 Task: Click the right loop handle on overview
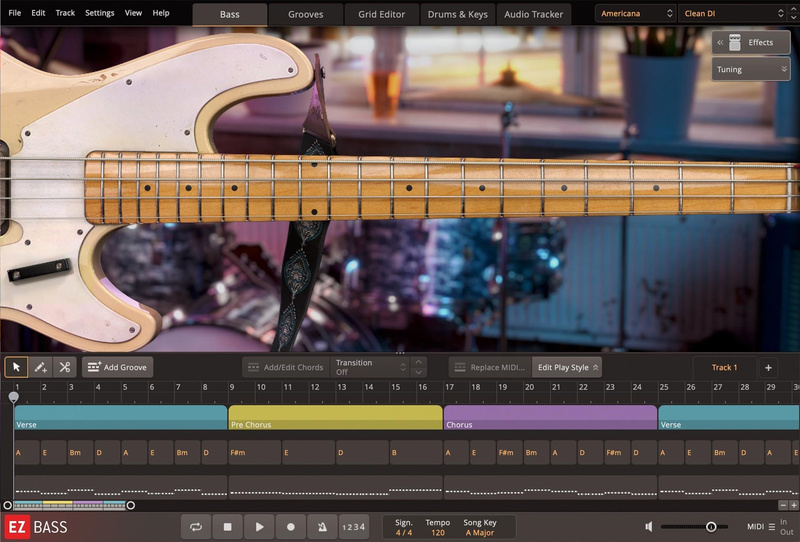click(x=131, y=505)
